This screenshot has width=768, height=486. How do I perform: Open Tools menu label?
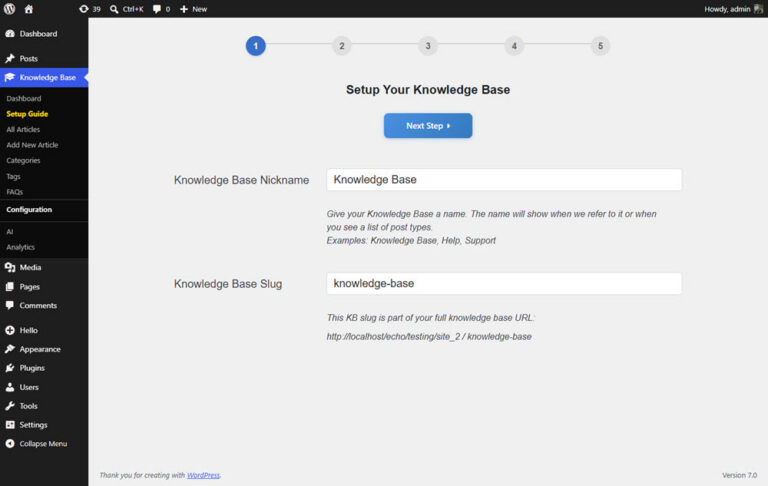click(28, 406)
